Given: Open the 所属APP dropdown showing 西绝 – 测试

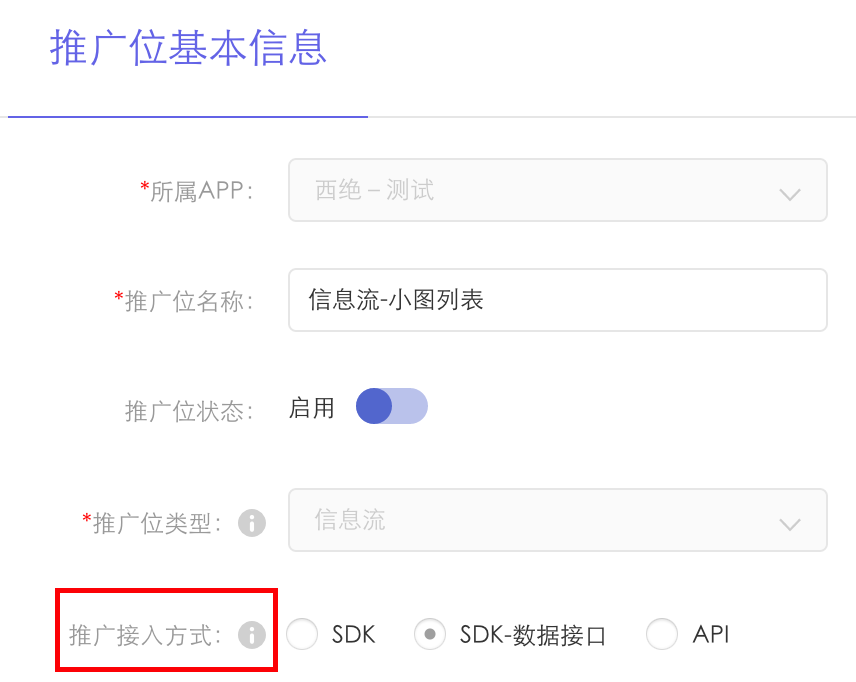Looking at the screenshot, I should pos(557,190).
